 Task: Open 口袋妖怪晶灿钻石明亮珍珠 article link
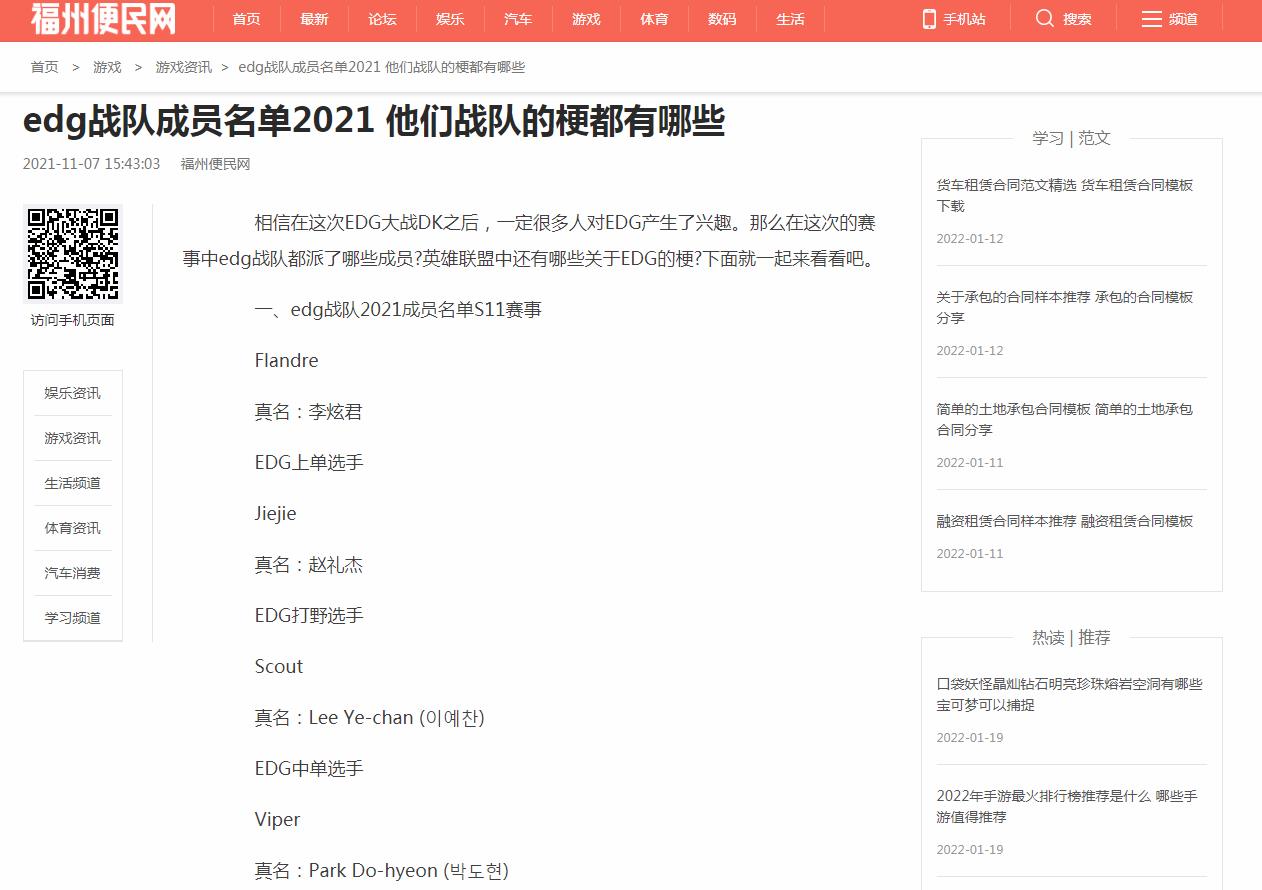pyautogui.click(x=1069, y=694)
